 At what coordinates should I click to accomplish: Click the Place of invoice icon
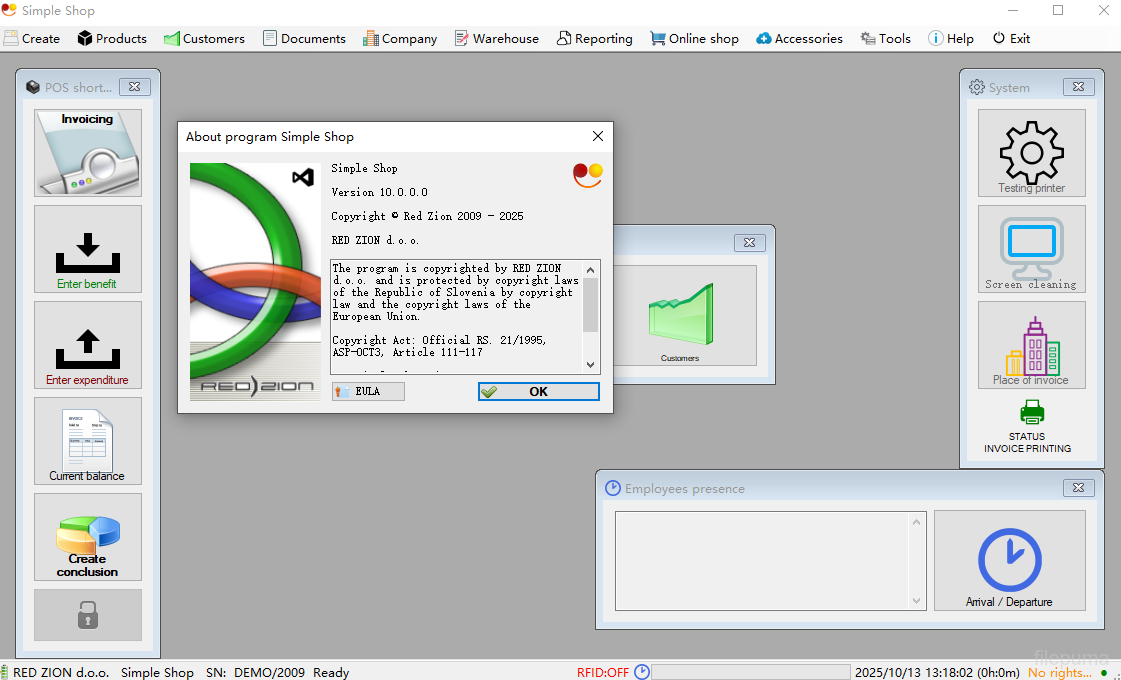pos(1031,345)
